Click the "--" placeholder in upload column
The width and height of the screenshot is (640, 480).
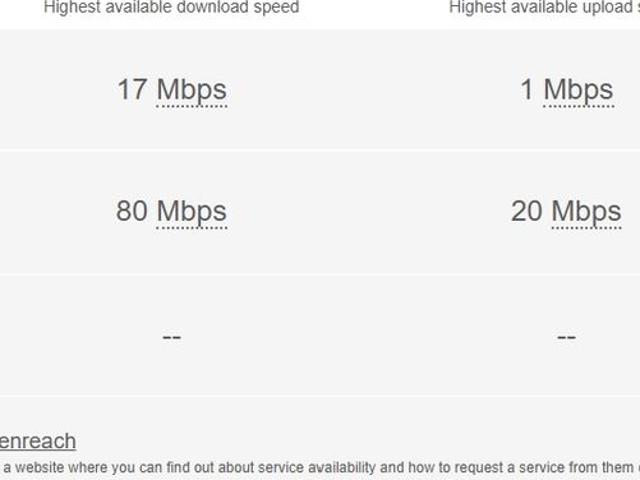[566, 336]
